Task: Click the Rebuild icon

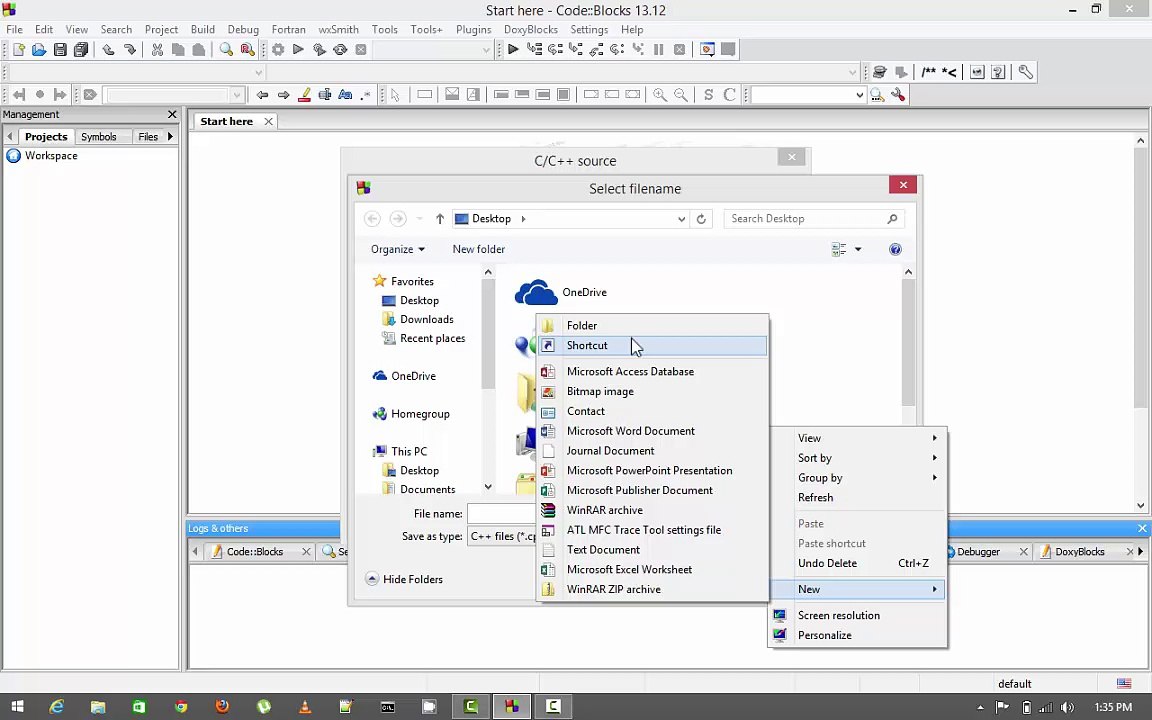Action: (x=339, y=49)
